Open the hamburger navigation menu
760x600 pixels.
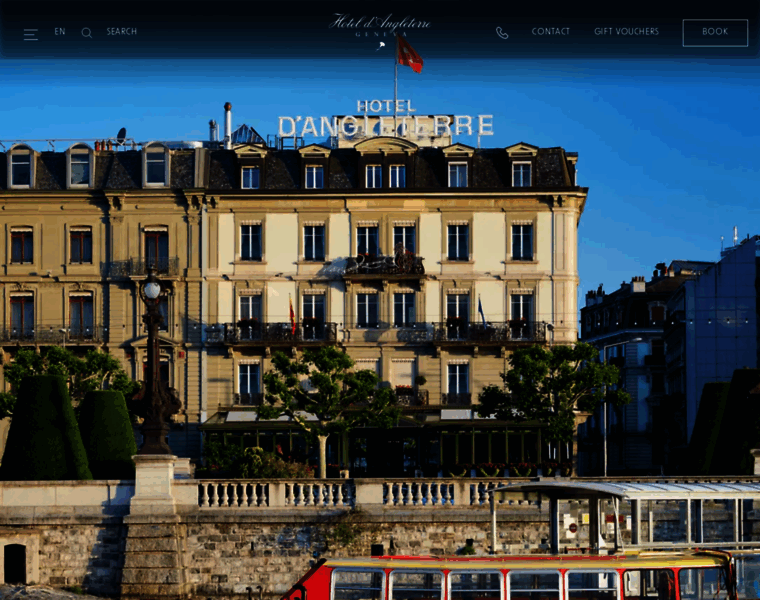[x=31, y=34]
